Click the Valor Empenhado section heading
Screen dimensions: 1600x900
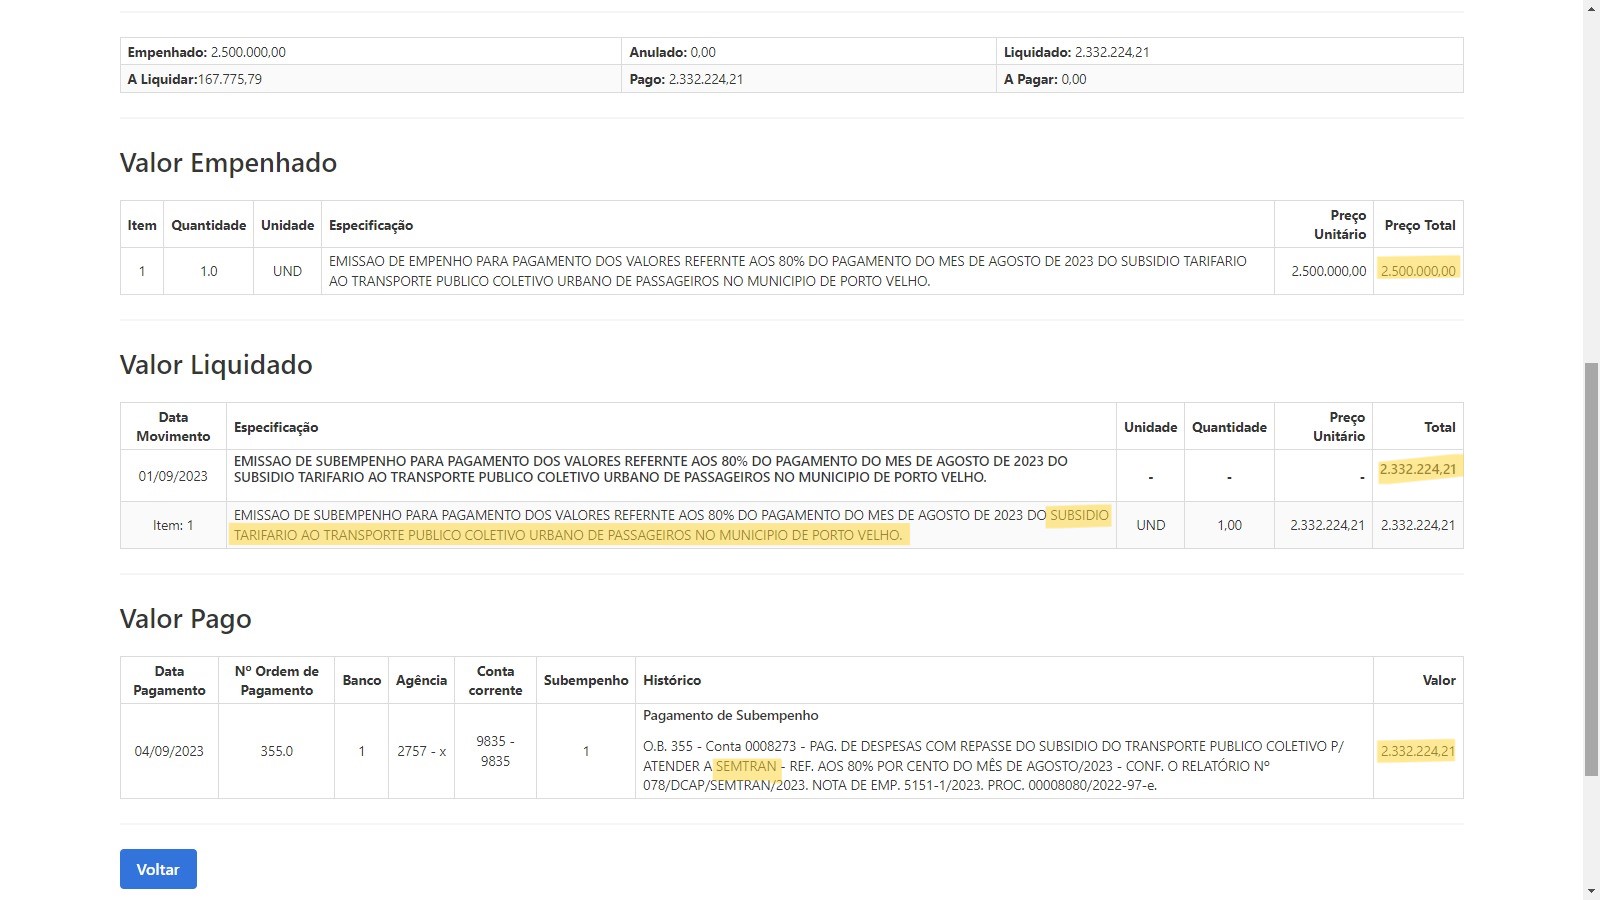point(228,163)
